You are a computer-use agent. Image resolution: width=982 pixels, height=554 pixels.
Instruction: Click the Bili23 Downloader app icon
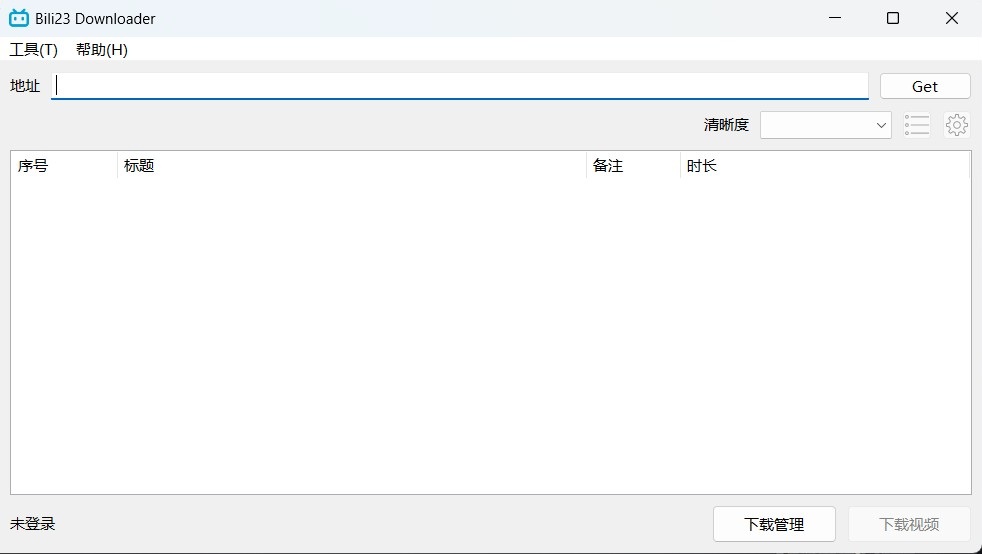coord(19,18)
